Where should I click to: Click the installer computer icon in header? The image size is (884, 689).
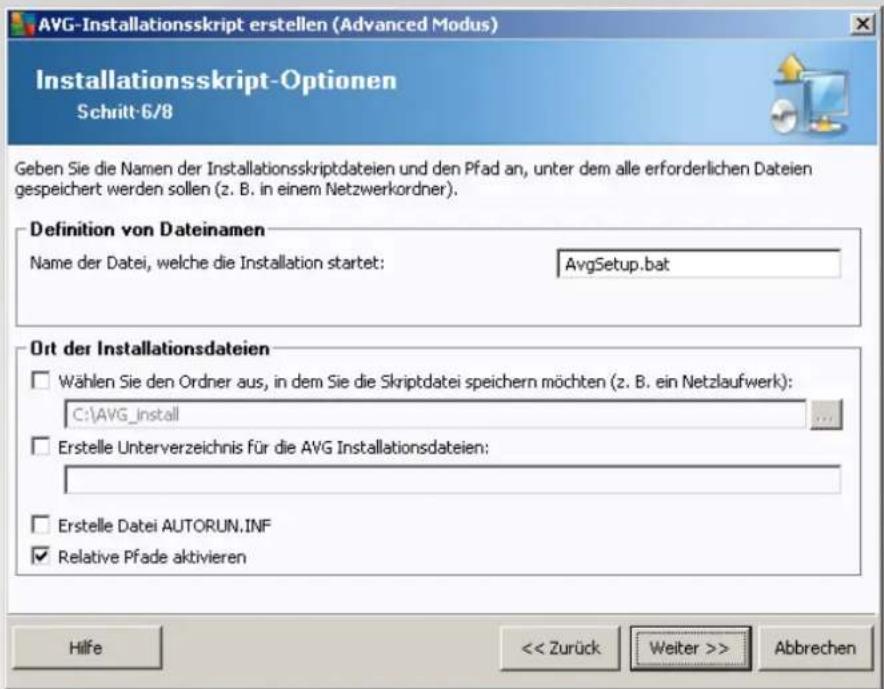809,95
